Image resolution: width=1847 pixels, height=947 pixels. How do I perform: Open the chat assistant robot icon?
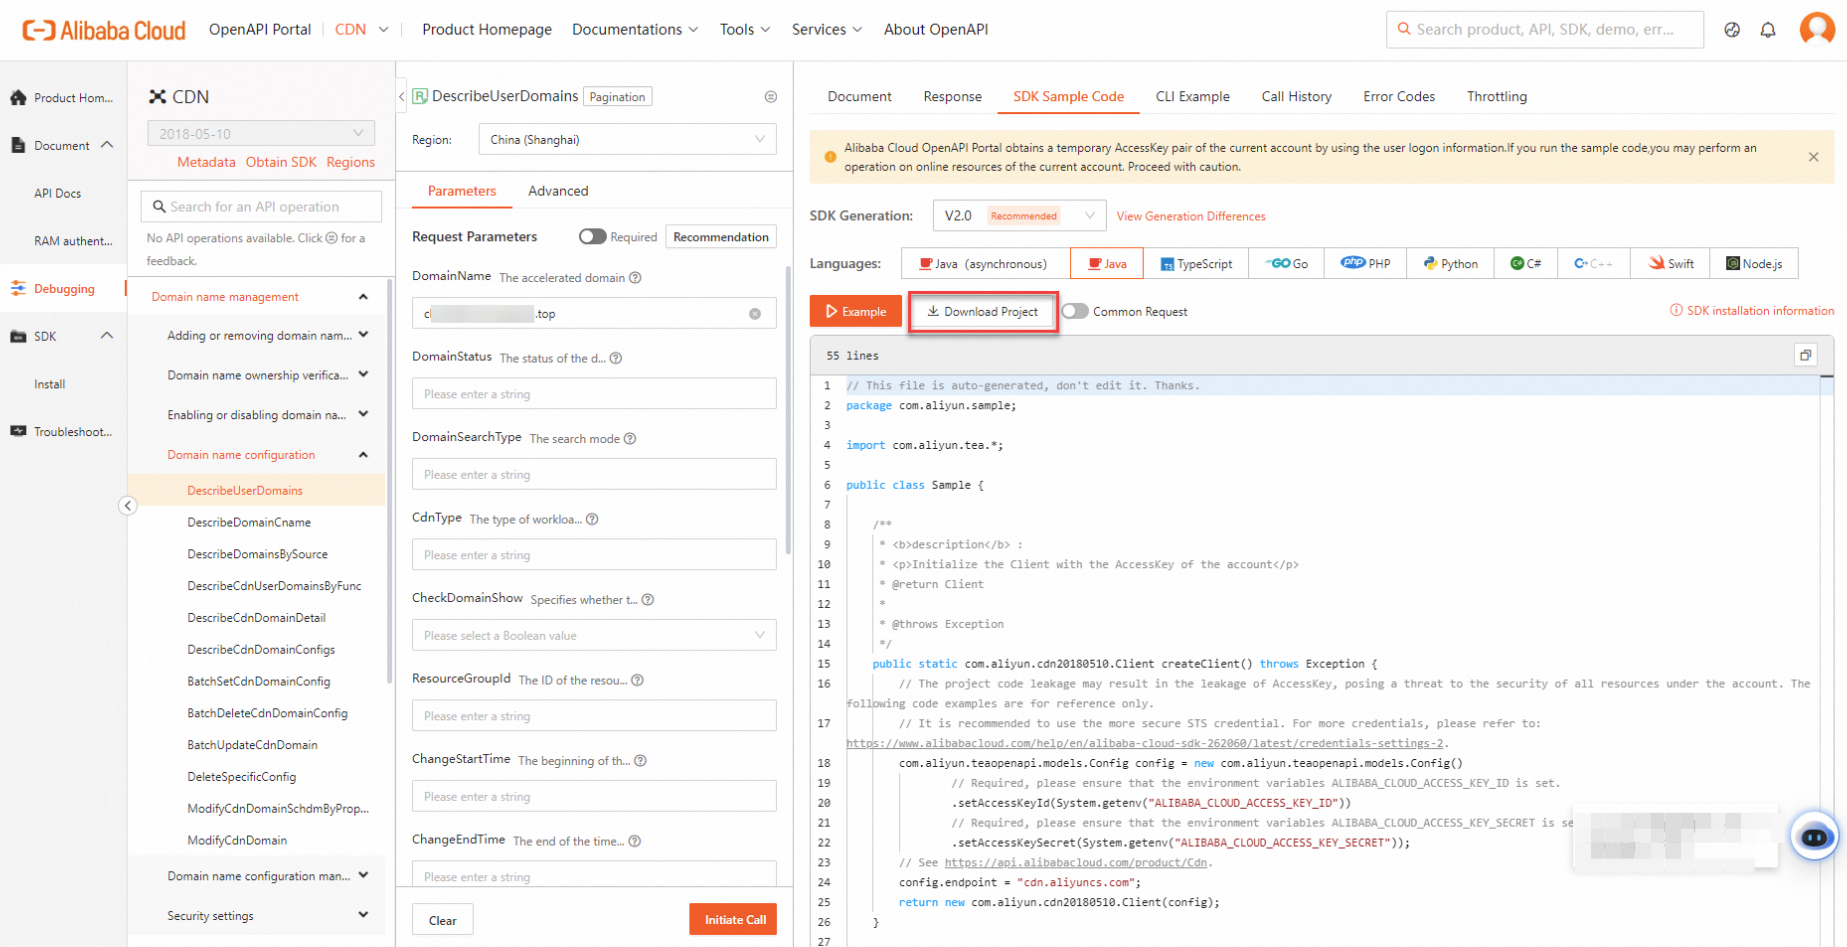(x=1814, y=836)
